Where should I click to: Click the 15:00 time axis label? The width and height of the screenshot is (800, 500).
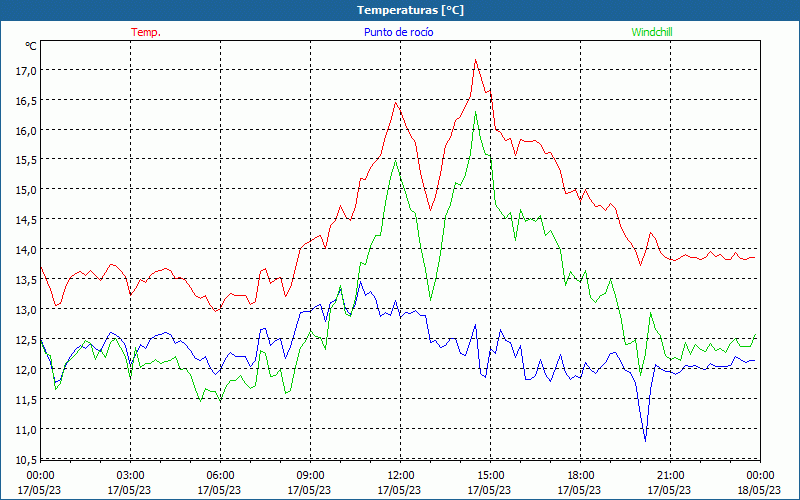(490, 475)
